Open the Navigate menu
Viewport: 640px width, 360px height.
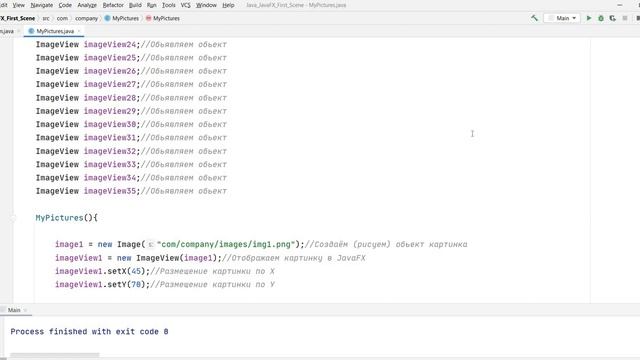point(42,5)
